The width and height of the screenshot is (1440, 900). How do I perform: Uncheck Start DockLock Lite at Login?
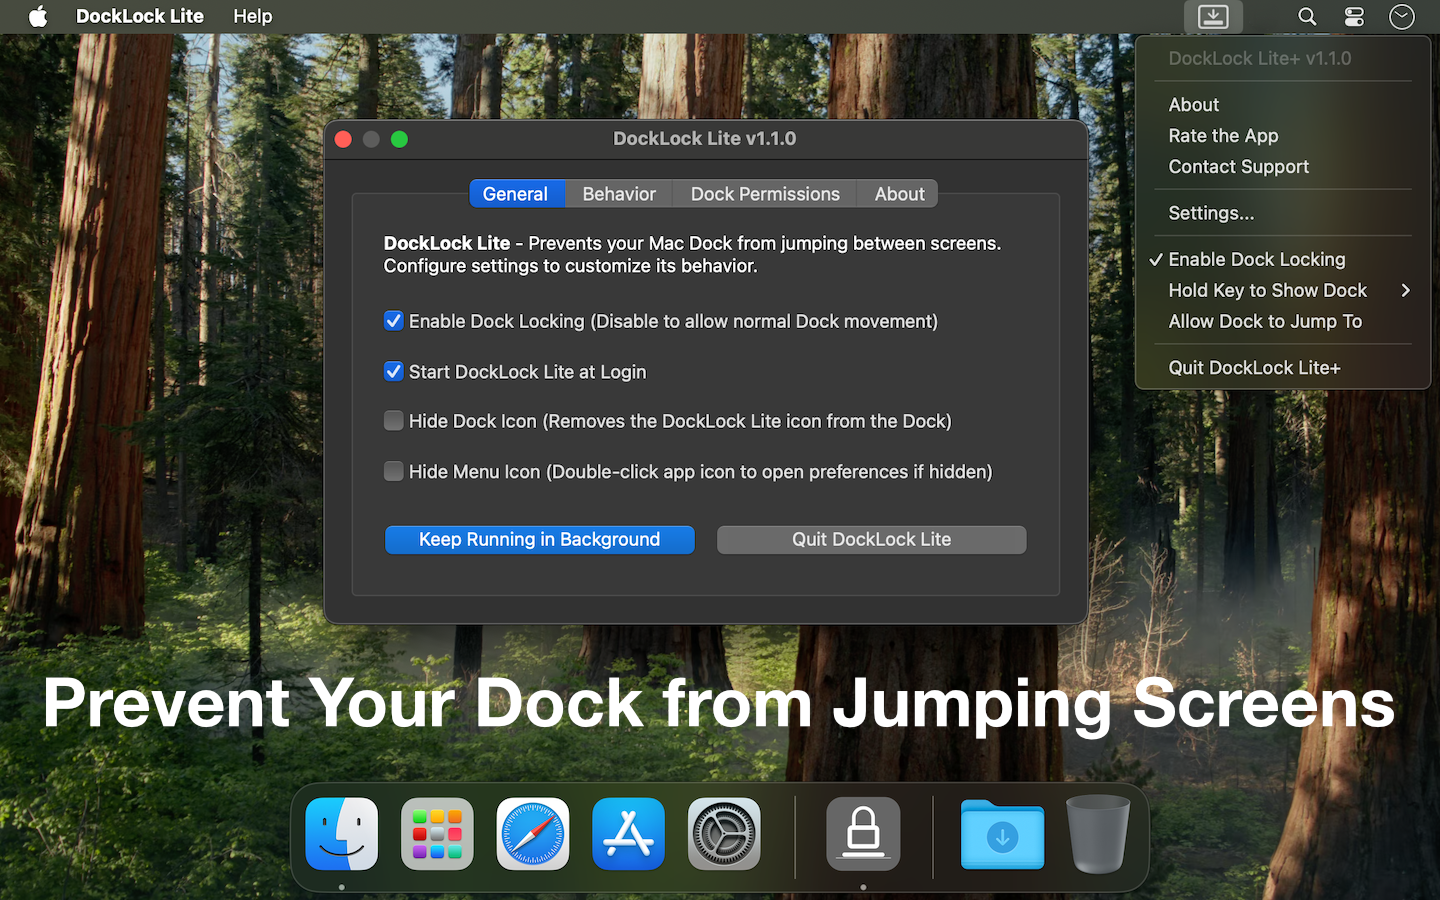(x=394, y=372)
